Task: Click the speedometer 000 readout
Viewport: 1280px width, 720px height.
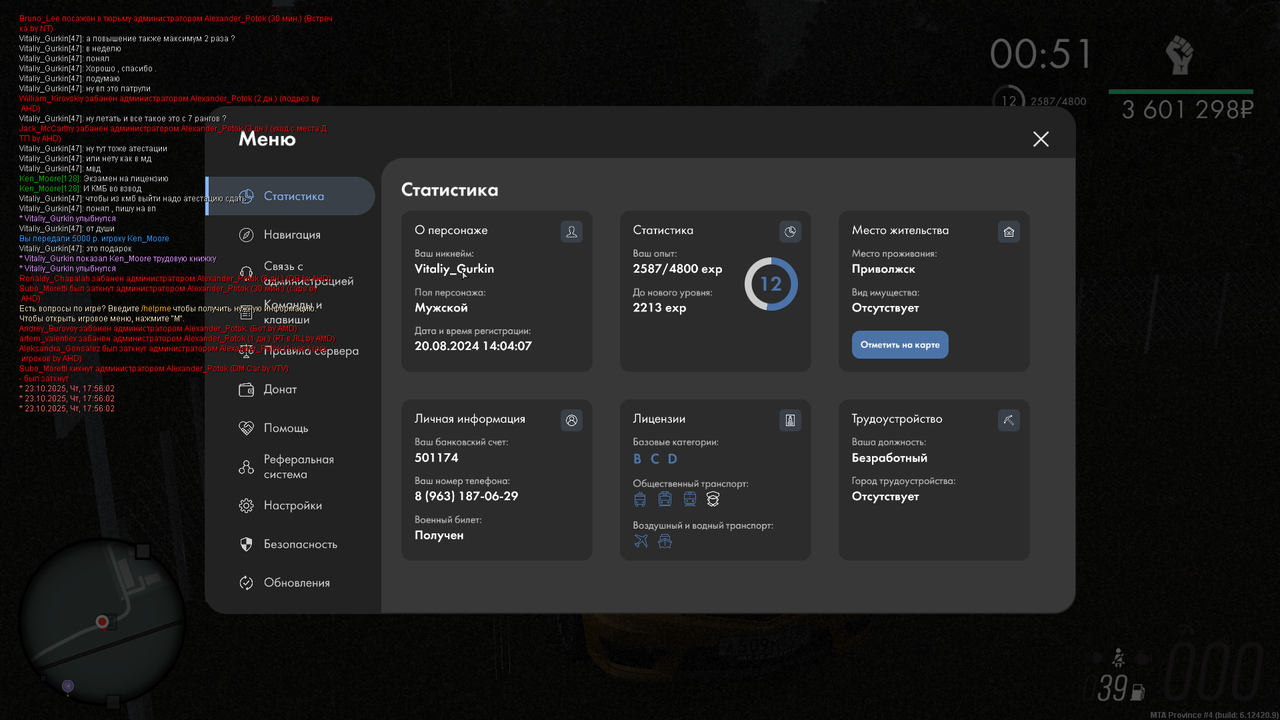Action: (x=1213, y=673)
